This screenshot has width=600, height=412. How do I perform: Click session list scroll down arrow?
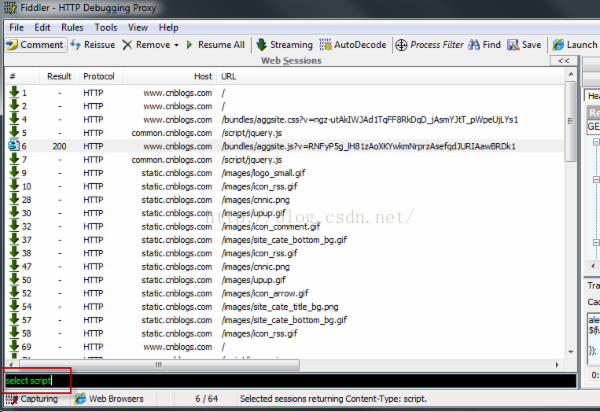pyautogui.click(x=571, y=352)
